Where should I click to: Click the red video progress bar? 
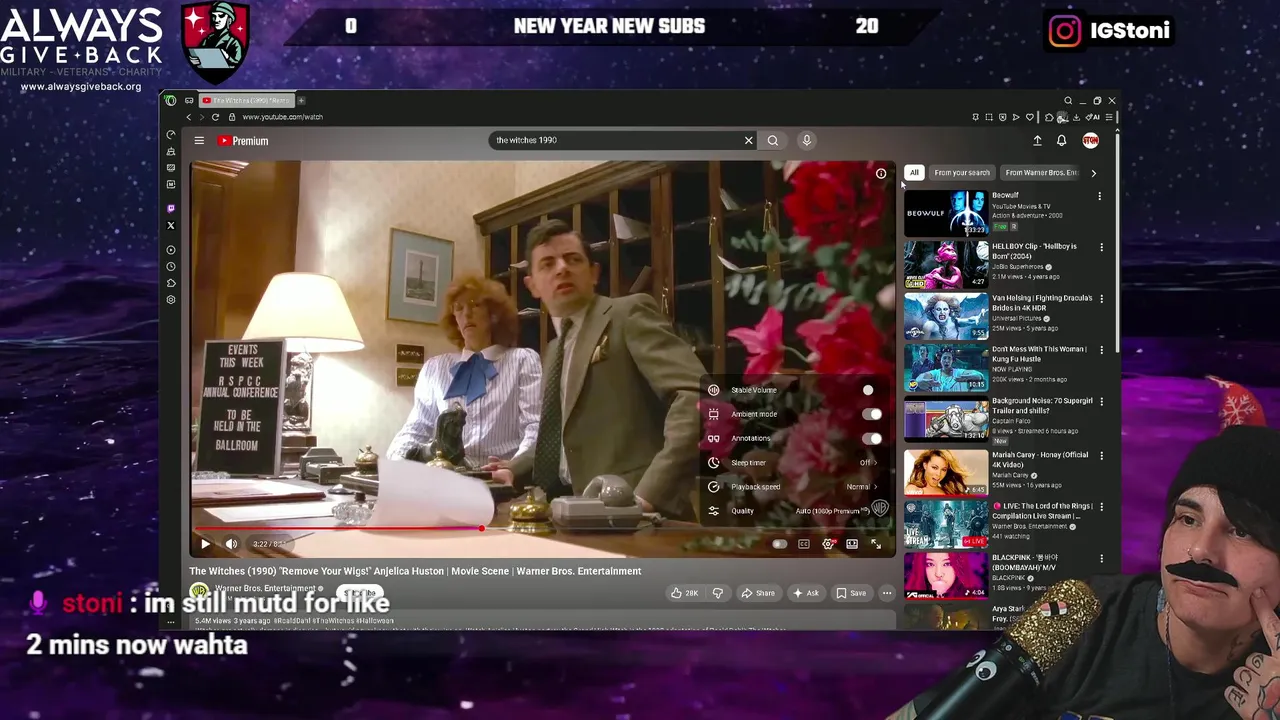338,528
